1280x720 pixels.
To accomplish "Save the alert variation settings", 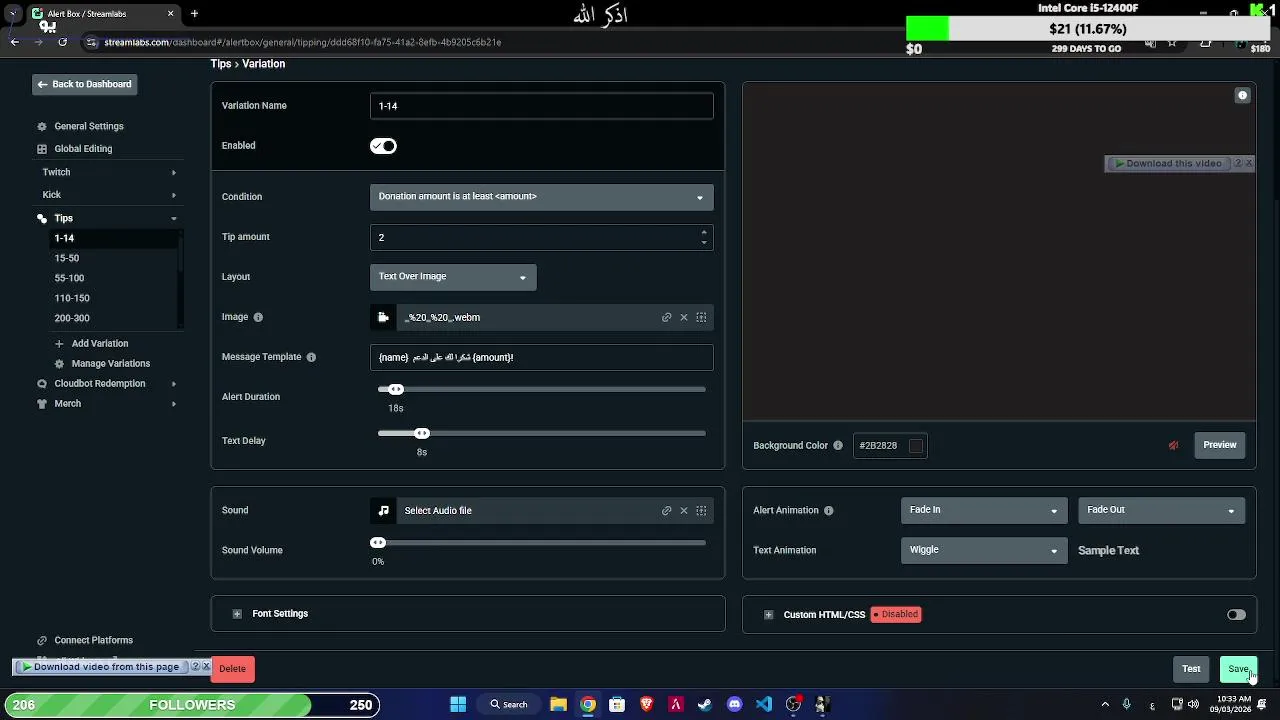I will click(1238, 669).
